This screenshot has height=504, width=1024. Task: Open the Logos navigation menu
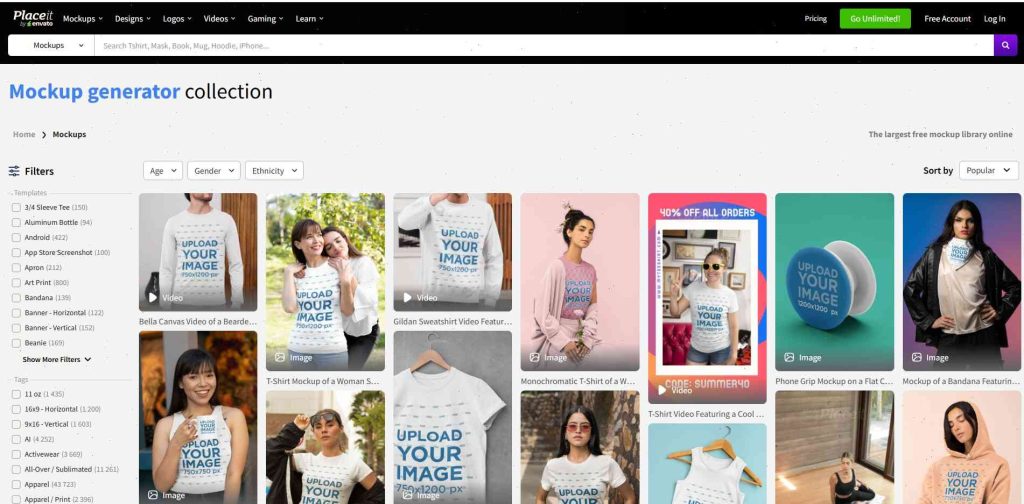point(177,18)
